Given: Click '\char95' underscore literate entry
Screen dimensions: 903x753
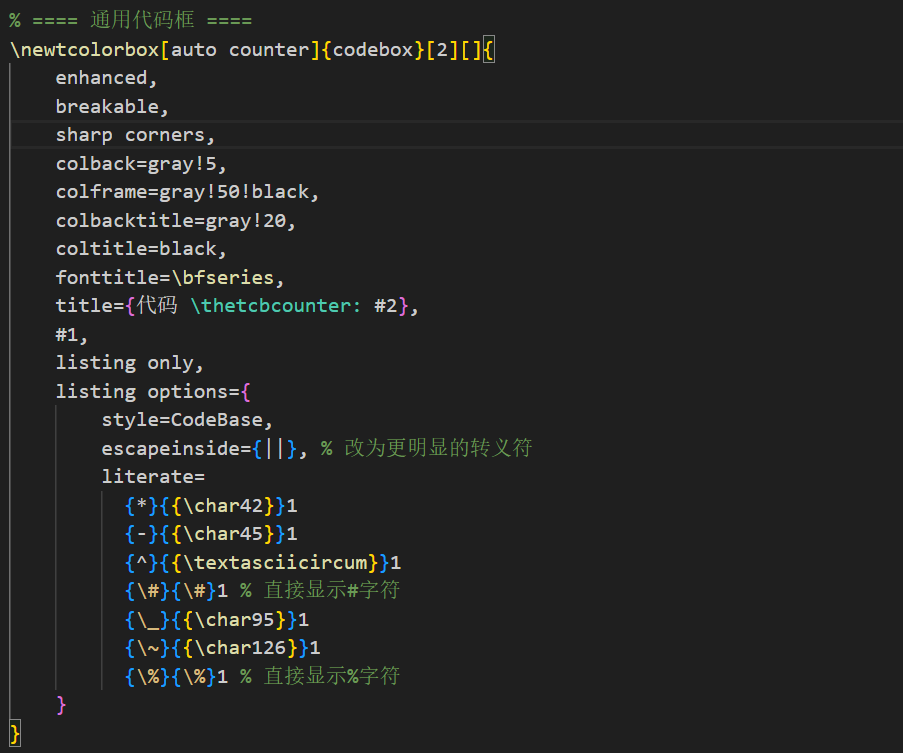Looking at the screenshot, I should (x=217, y=620).
